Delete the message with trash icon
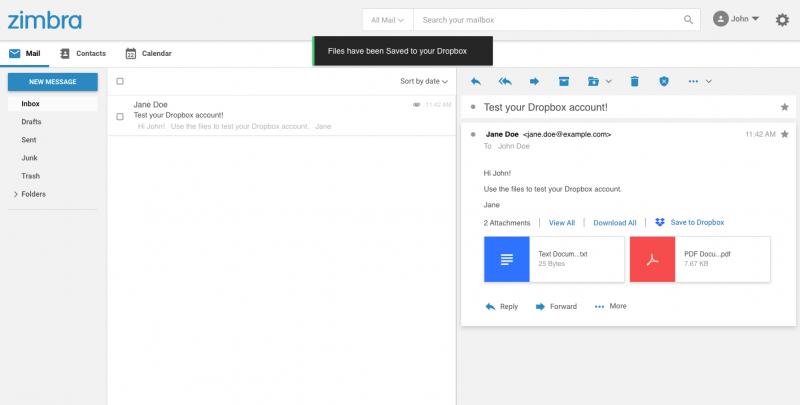800x405 pixels. click(x=634, y=81)
